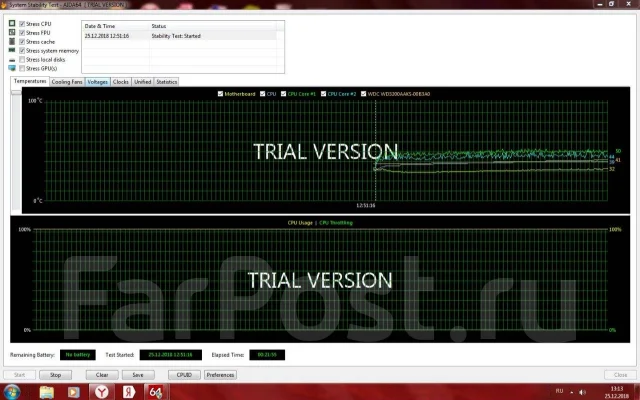Launch Yandex Browser from taskbar
Viewport: 640px width, 400px height.
(102, 392)
